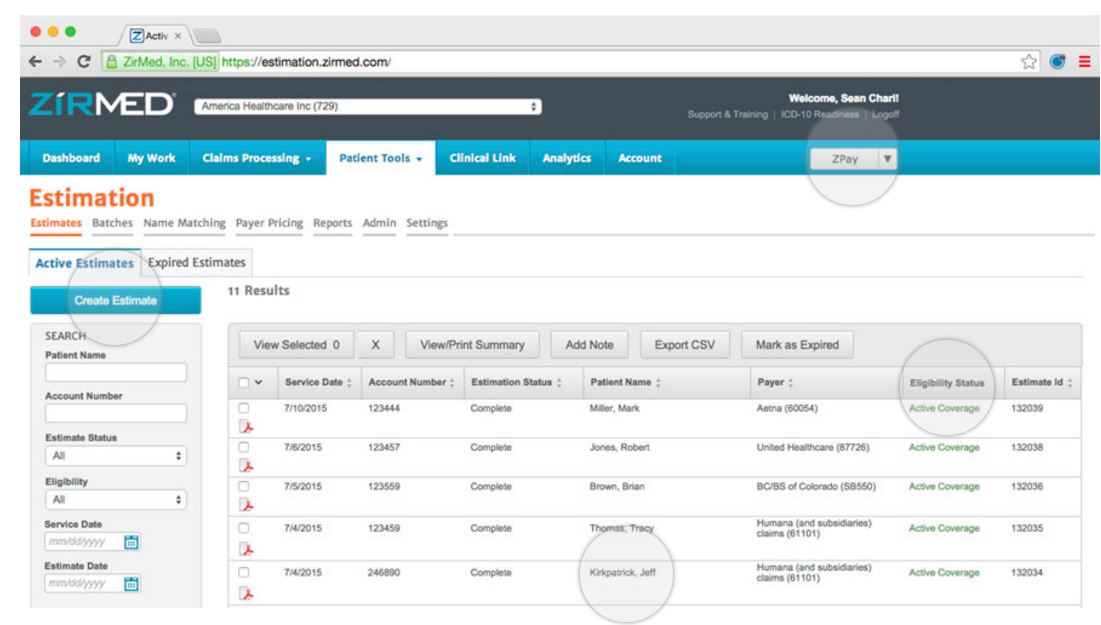The height and width of the screenshot is (625, 1101).
Task: Open Admin sub-navigation
Action: pos(379,223)
